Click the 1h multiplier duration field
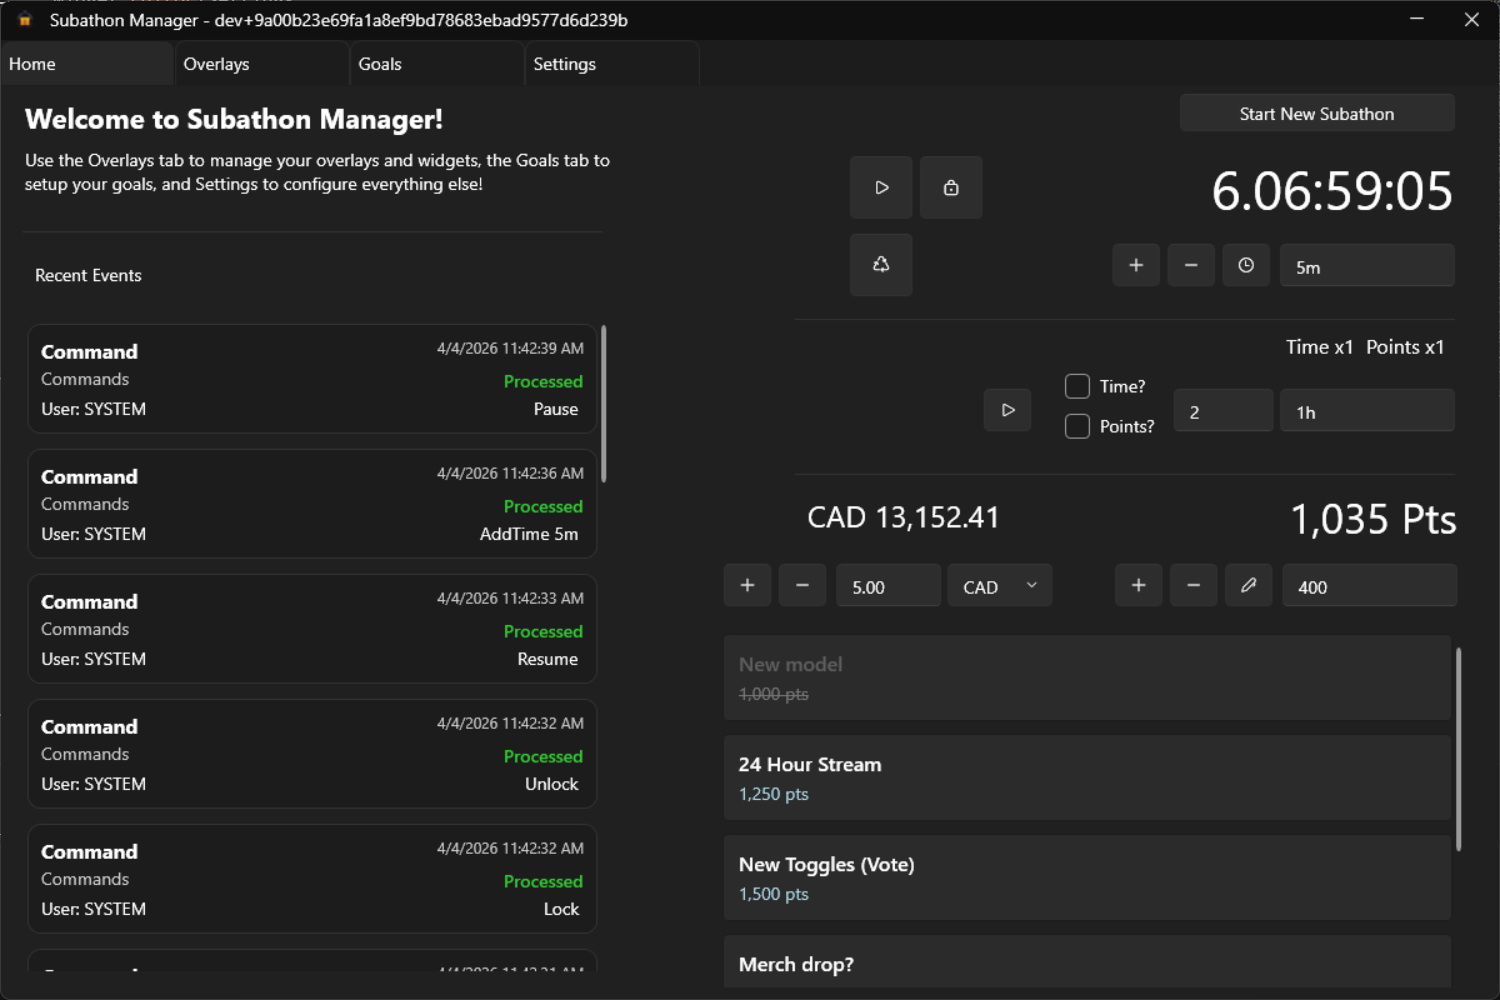The image size is (1500, 1000). tap(1366, 412)
